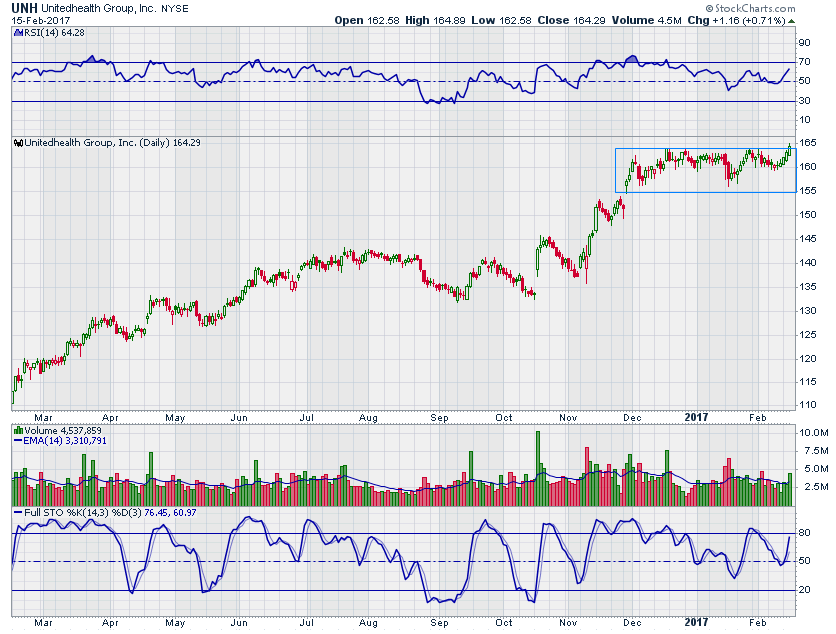Click the Nov label under the stochastic panel
This screenshot has height=634, width=836.
(568, 623)
